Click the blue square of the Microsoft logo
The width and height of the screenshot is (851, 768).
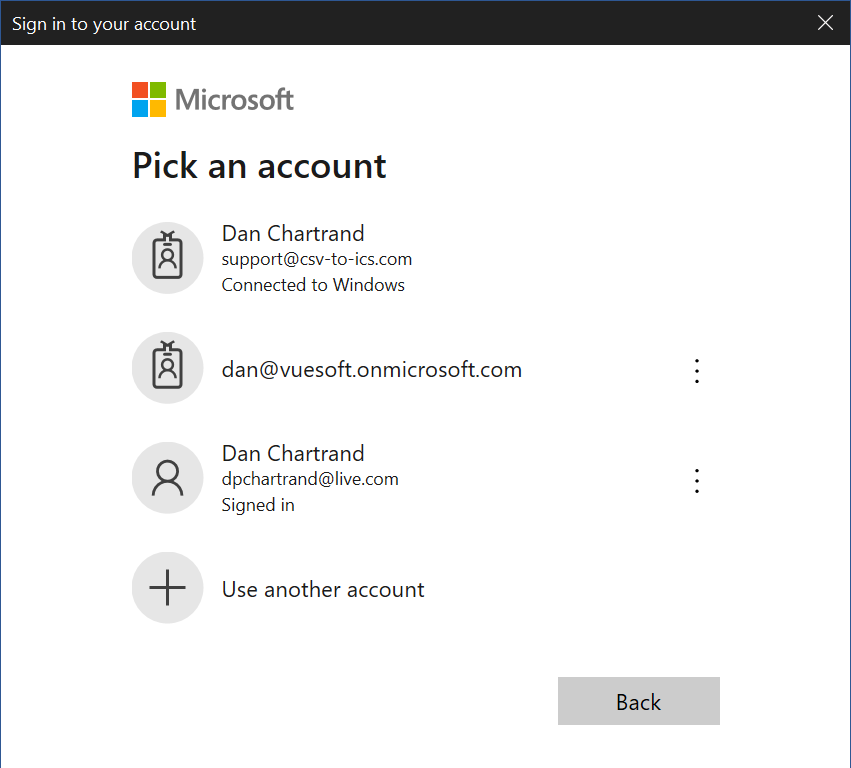(139, 106)
